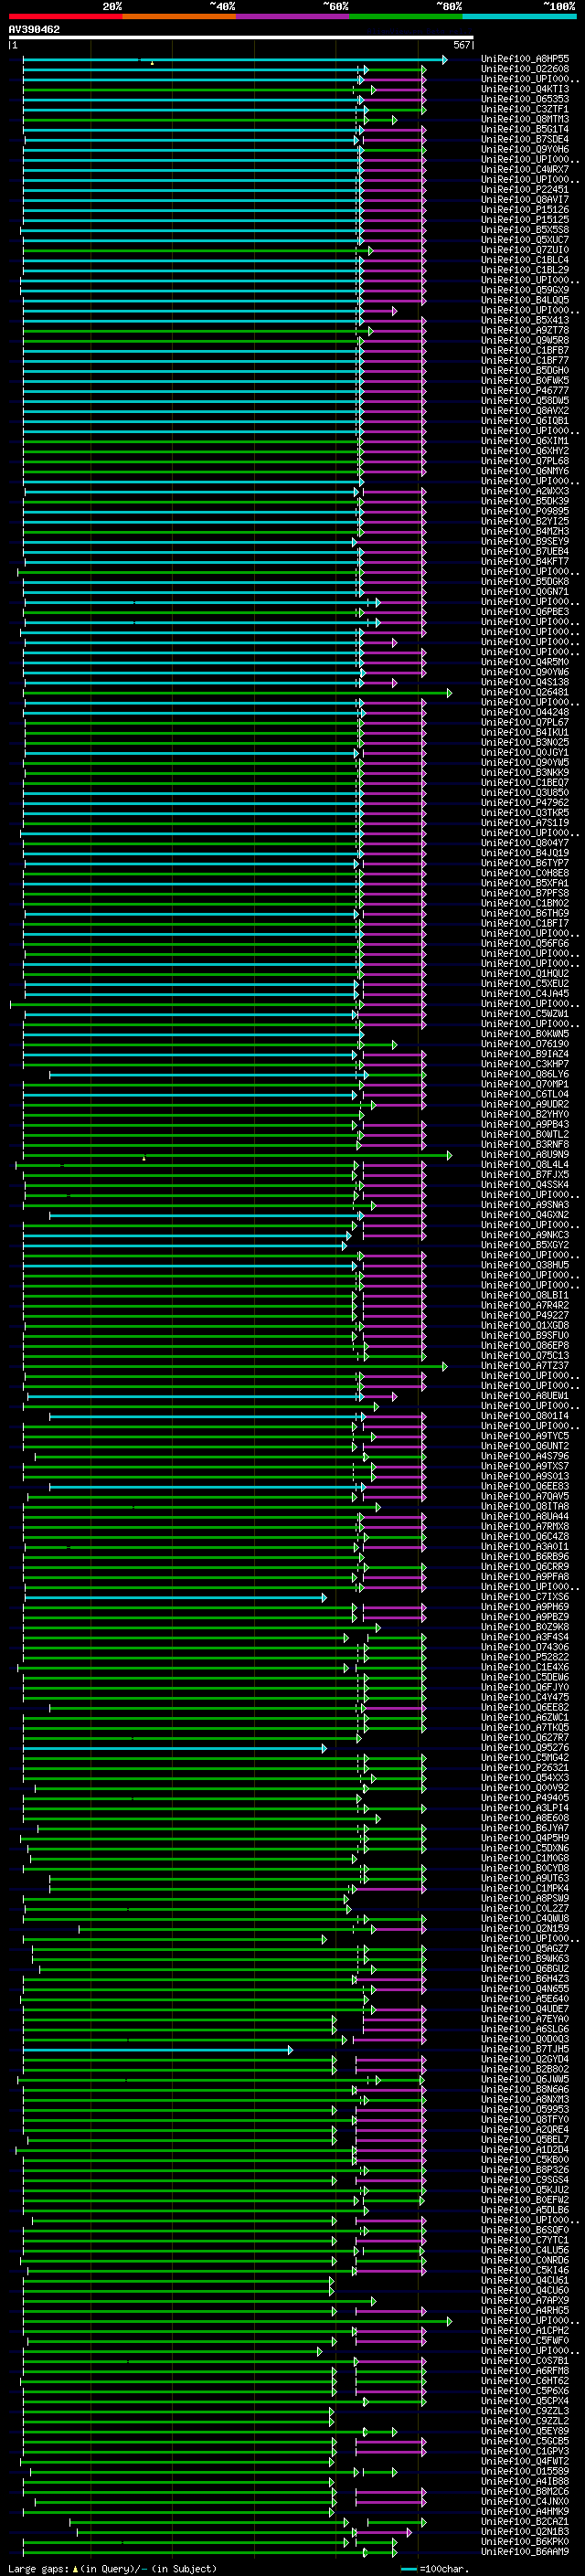Select hit UniRef100_P15125

(525, 219)
